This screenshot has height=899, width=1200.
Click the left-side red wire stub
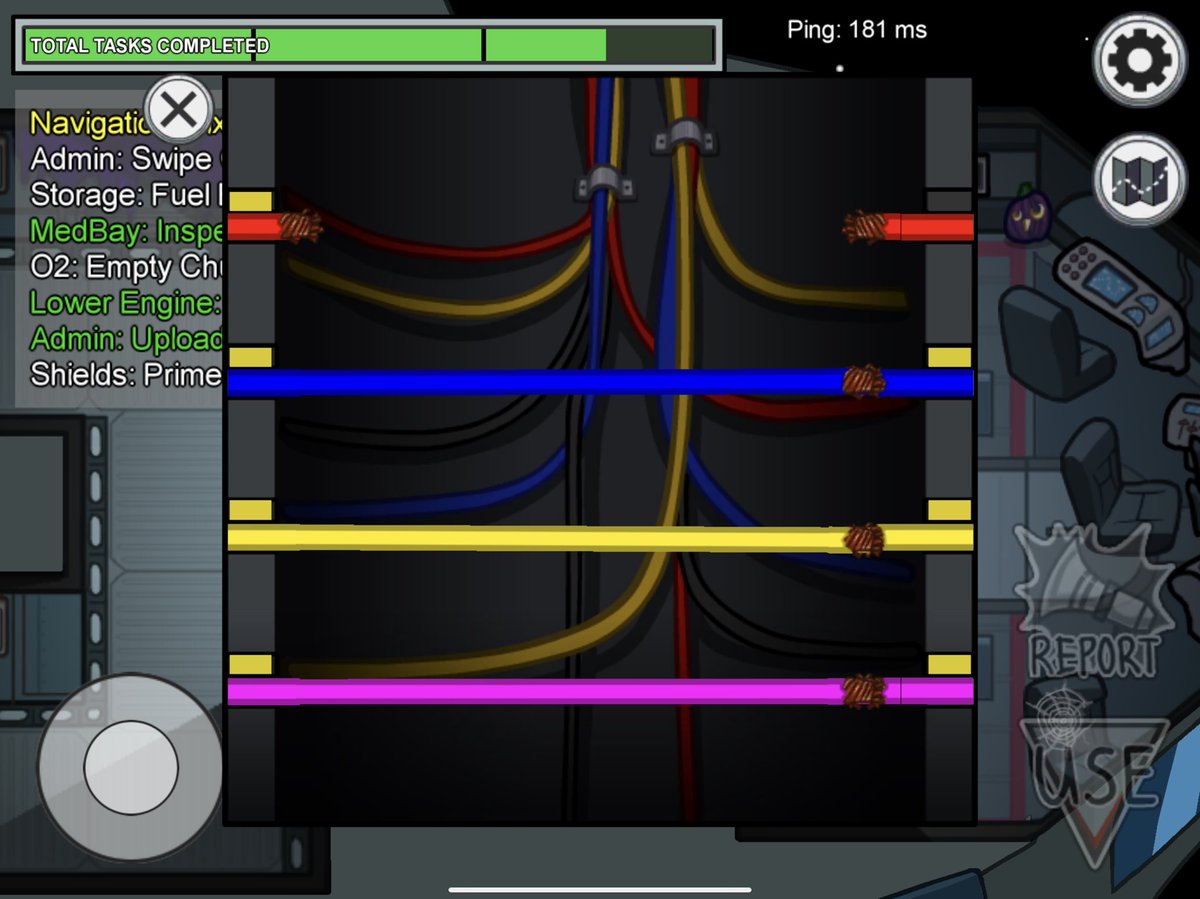[254, 227]
